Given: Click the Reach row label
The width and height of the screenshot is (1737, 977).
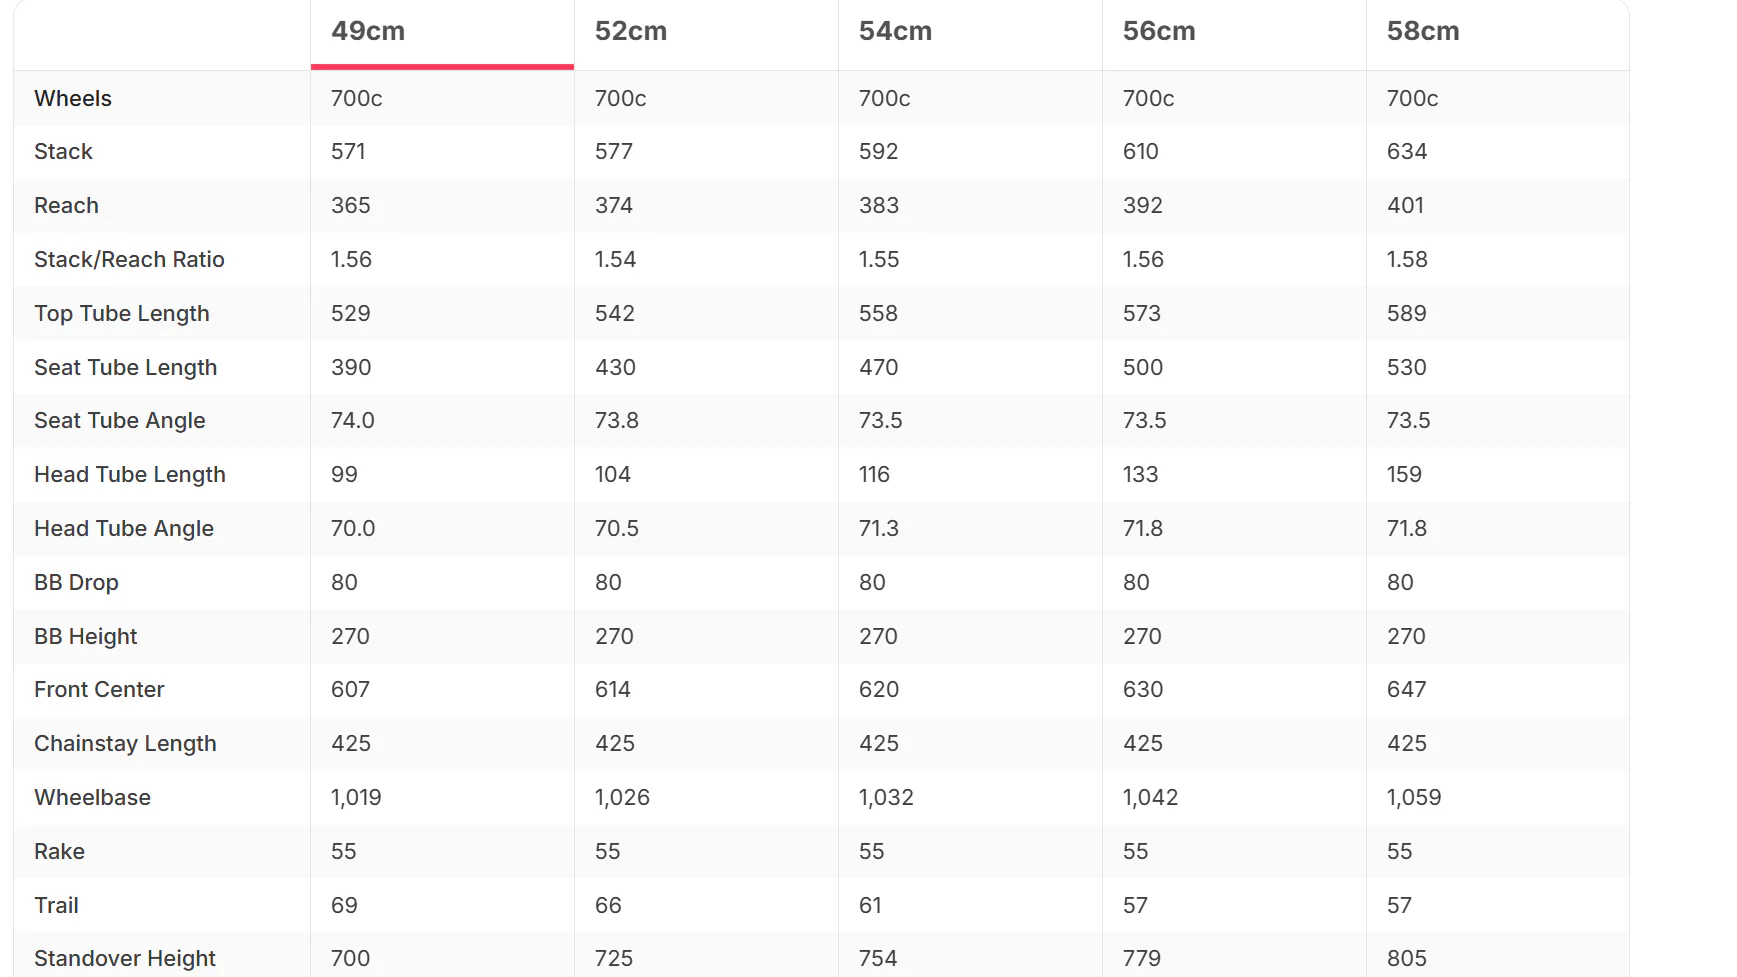Looking at the screenshot, I should point(66,205).
